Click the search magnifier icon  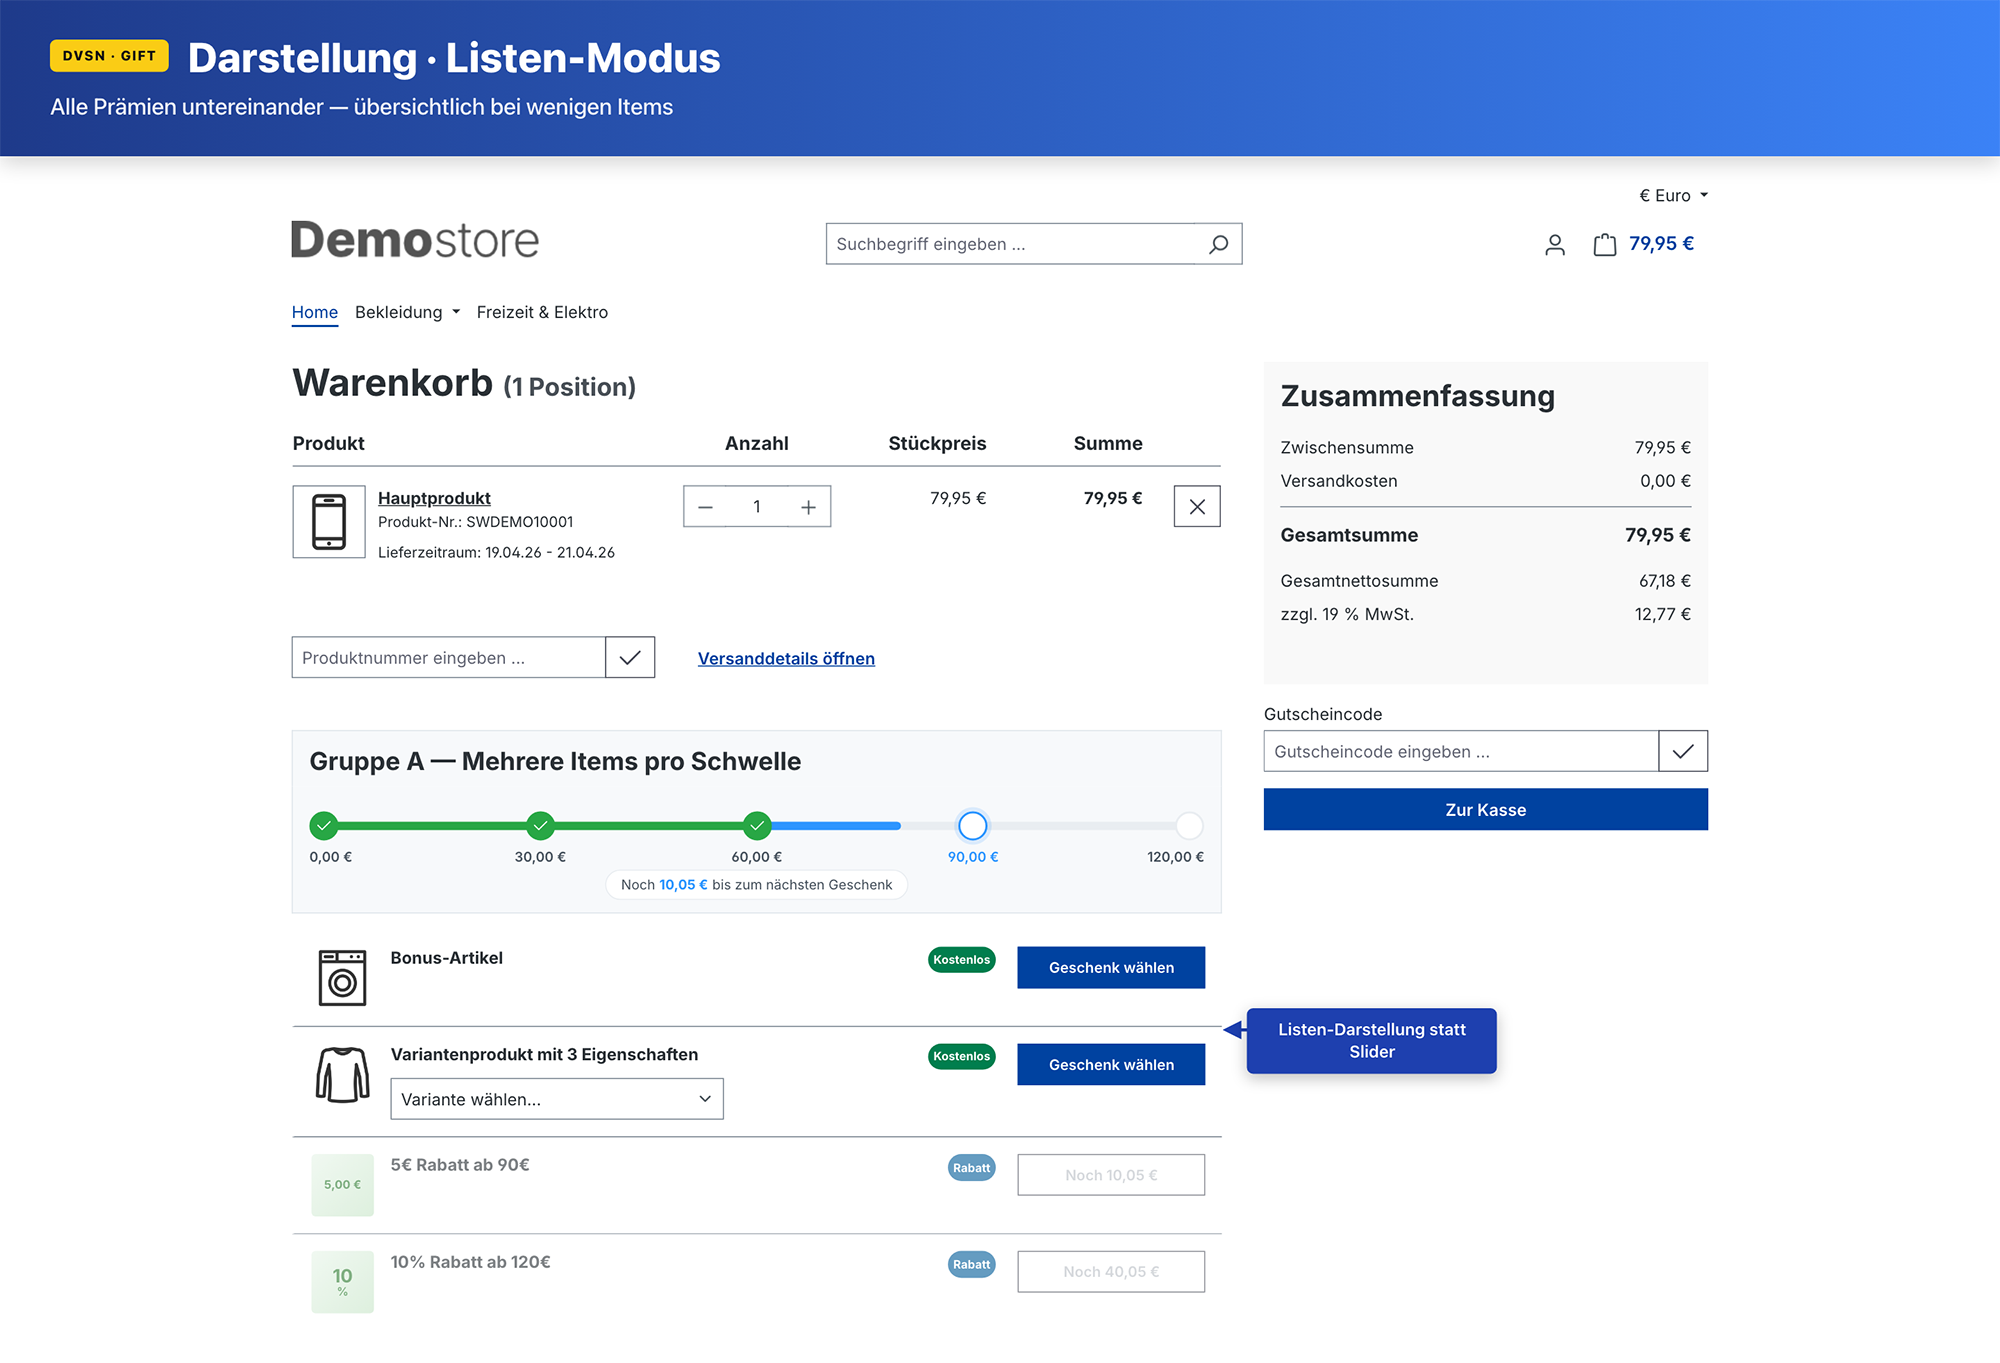pos(1218,244)
